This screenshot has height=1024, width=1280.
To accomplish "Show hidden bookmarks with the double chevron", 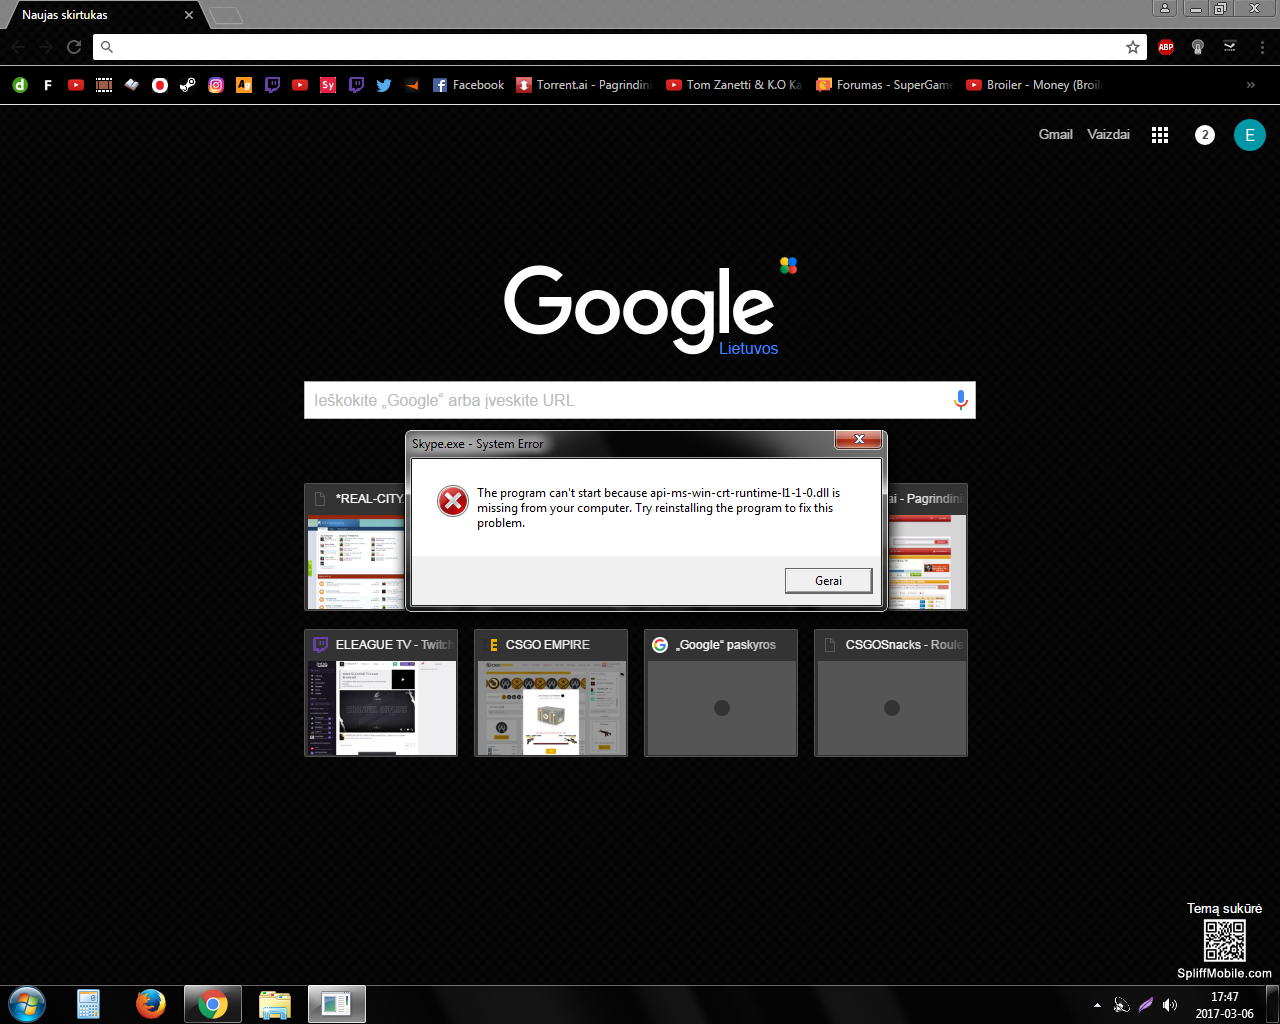I will click(x=1250, y=85).
